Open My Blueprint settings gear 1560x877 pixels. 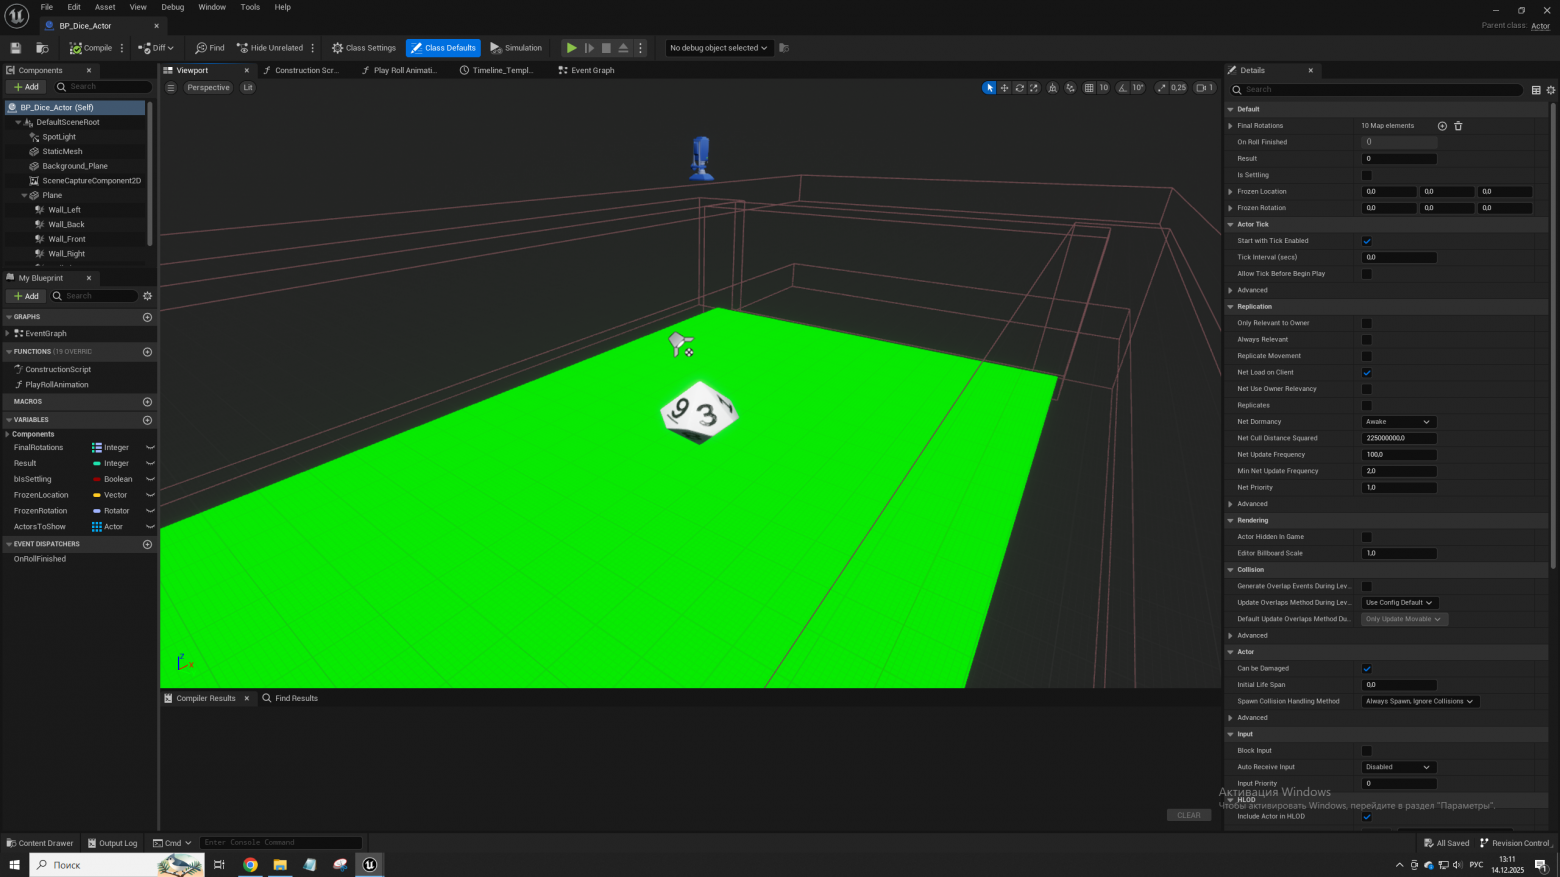coord(147,296)
